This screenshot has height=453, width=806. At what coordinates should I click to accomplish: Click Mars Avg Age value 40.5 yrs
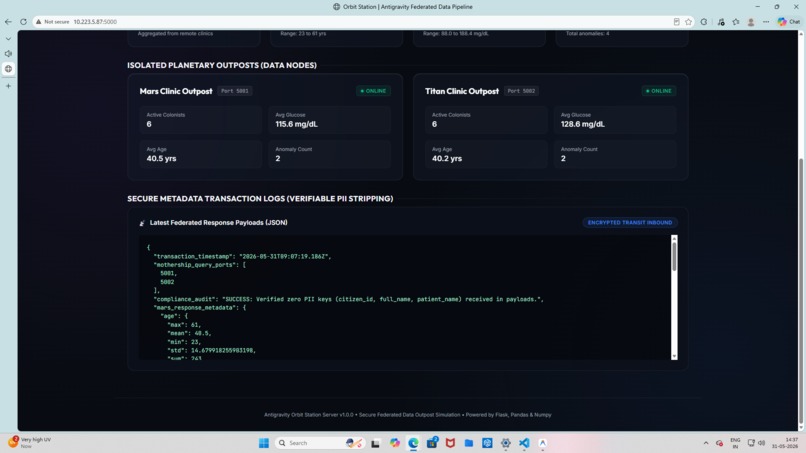[161, 158]
